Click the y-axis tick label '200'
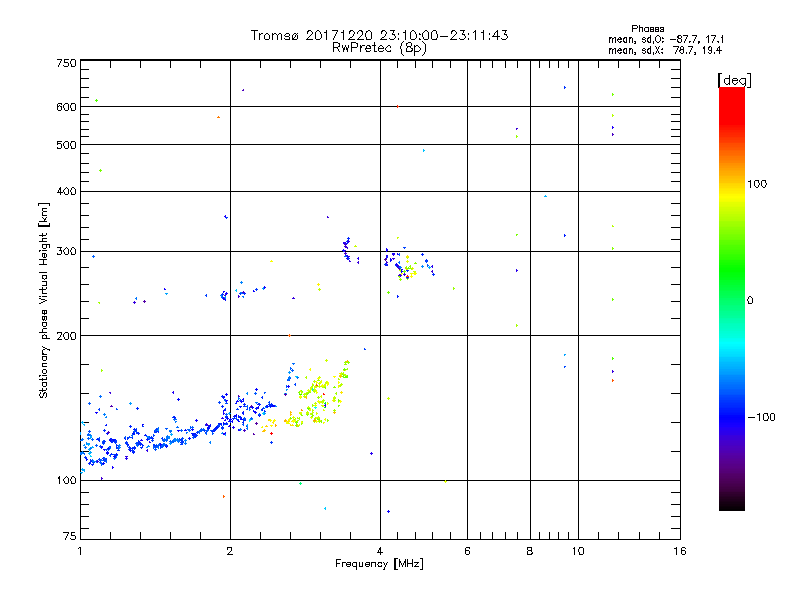800x600 pixels. tap(66, 336)
